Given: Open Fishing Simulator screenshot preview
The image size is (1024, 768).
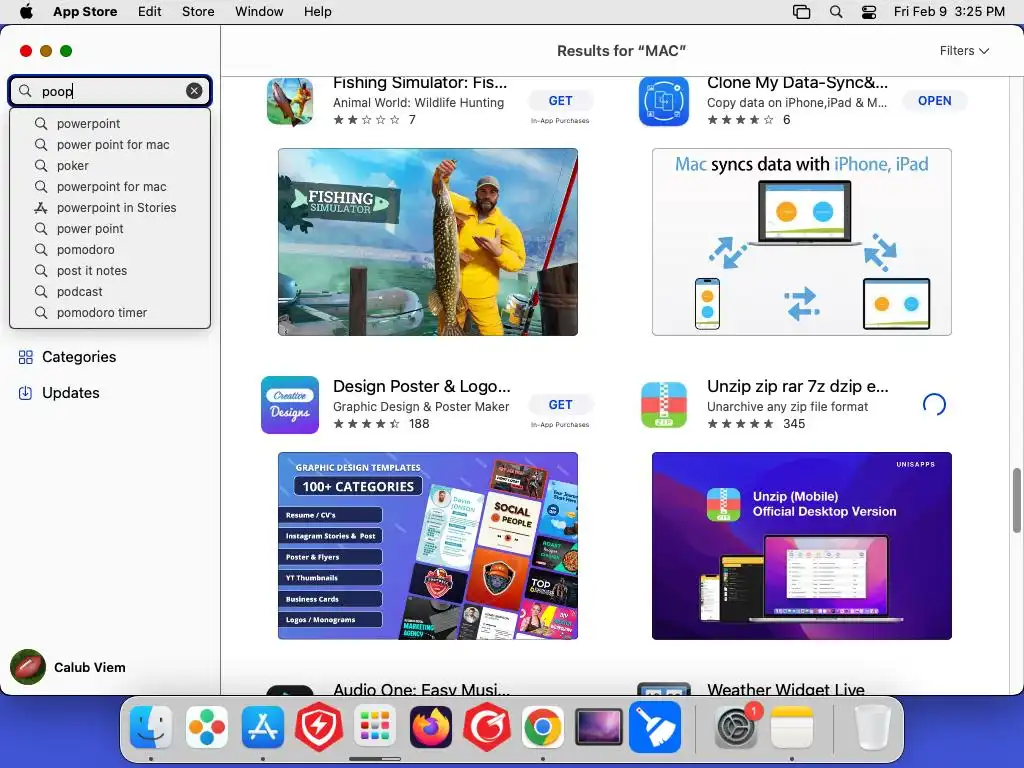Looking at the screenshot, I should click(x=428, y=242).
